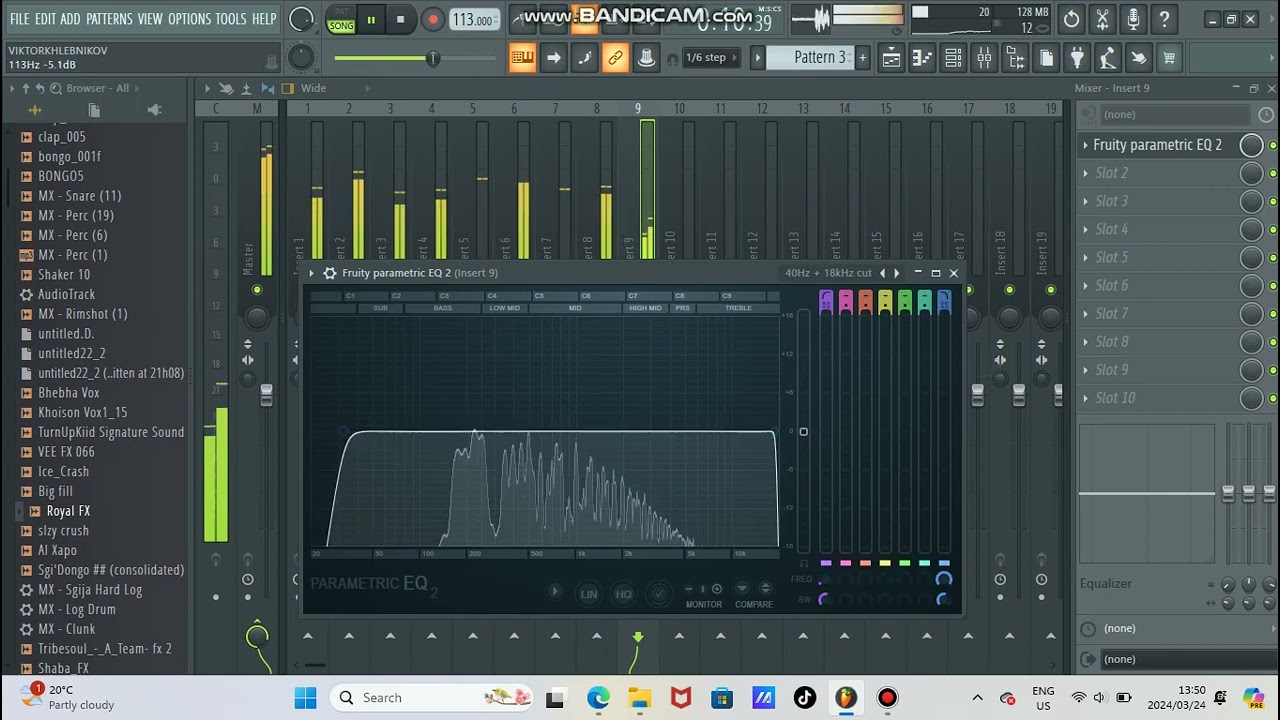
Task: Click the Master track fader handle
Action: 266,395
